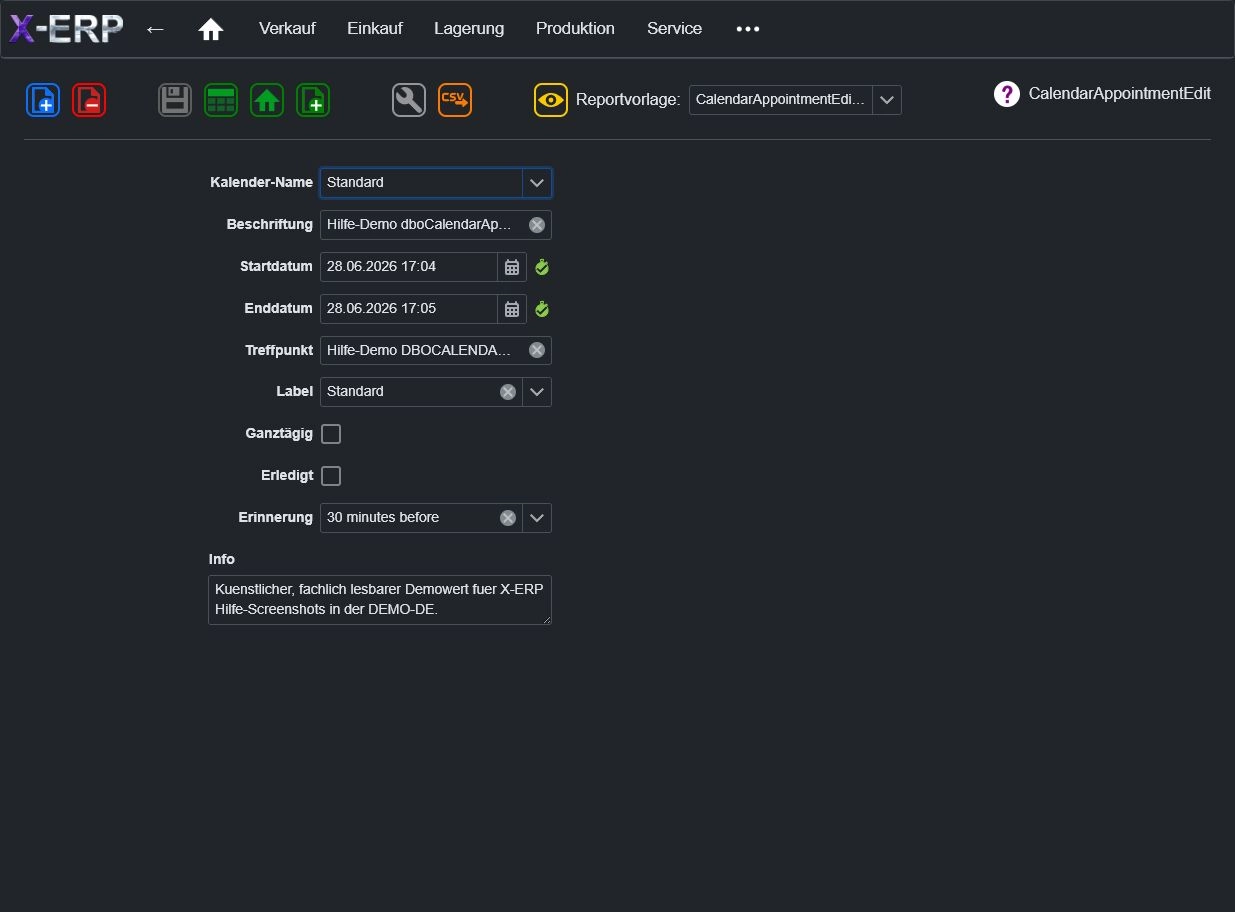Open the Lagerung menu

(469, 29)
